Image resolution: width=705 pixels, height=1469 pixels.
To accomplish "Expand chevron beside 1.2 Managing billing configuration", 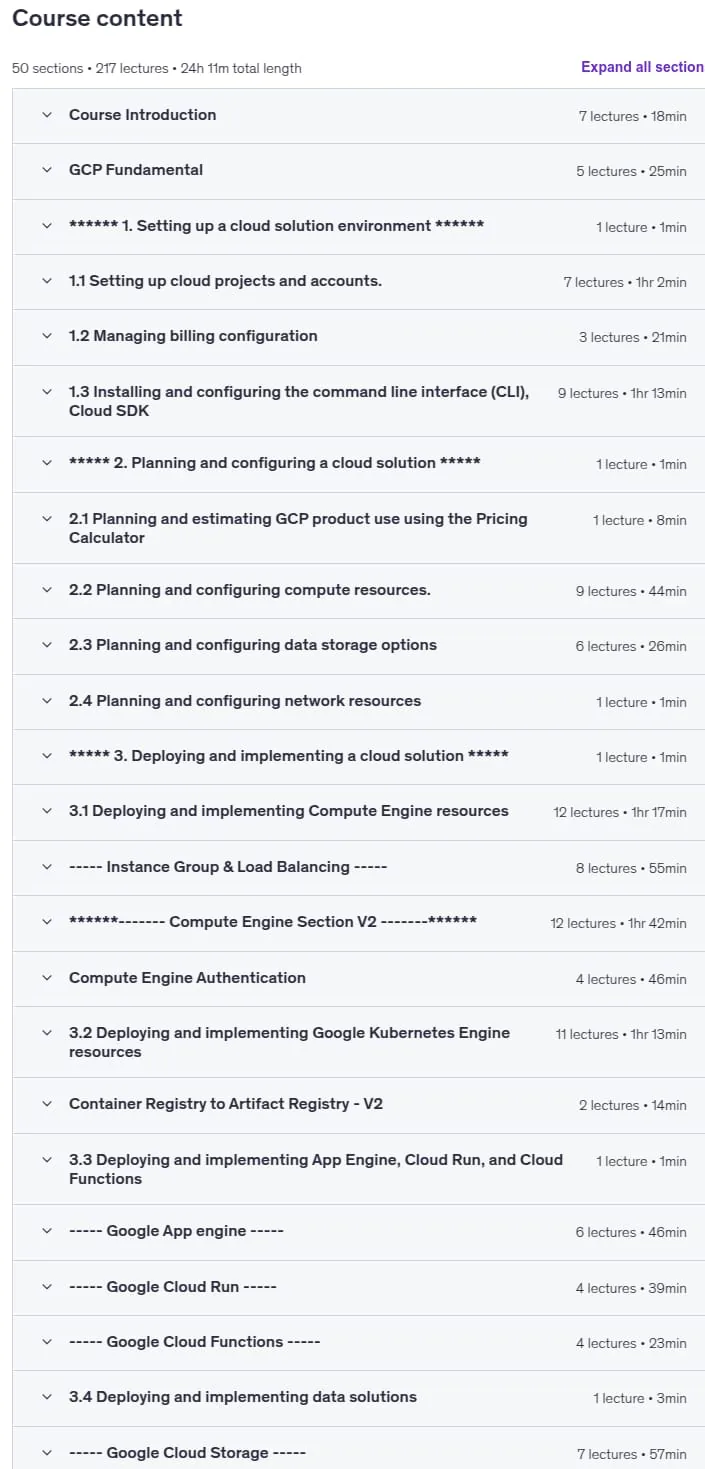I will pyautogui.click(x=46, y=336).
